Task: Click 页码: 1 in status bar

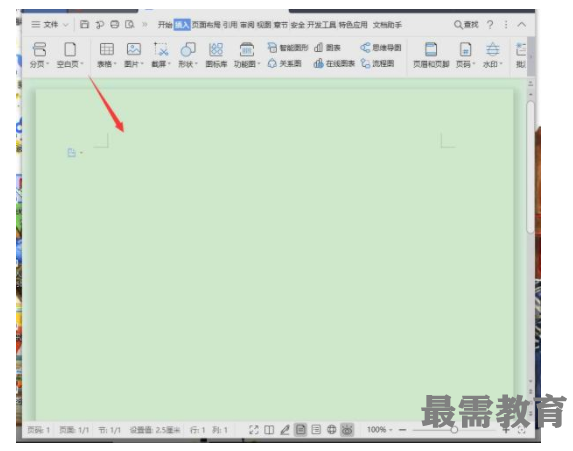Action: click(38, 430)
